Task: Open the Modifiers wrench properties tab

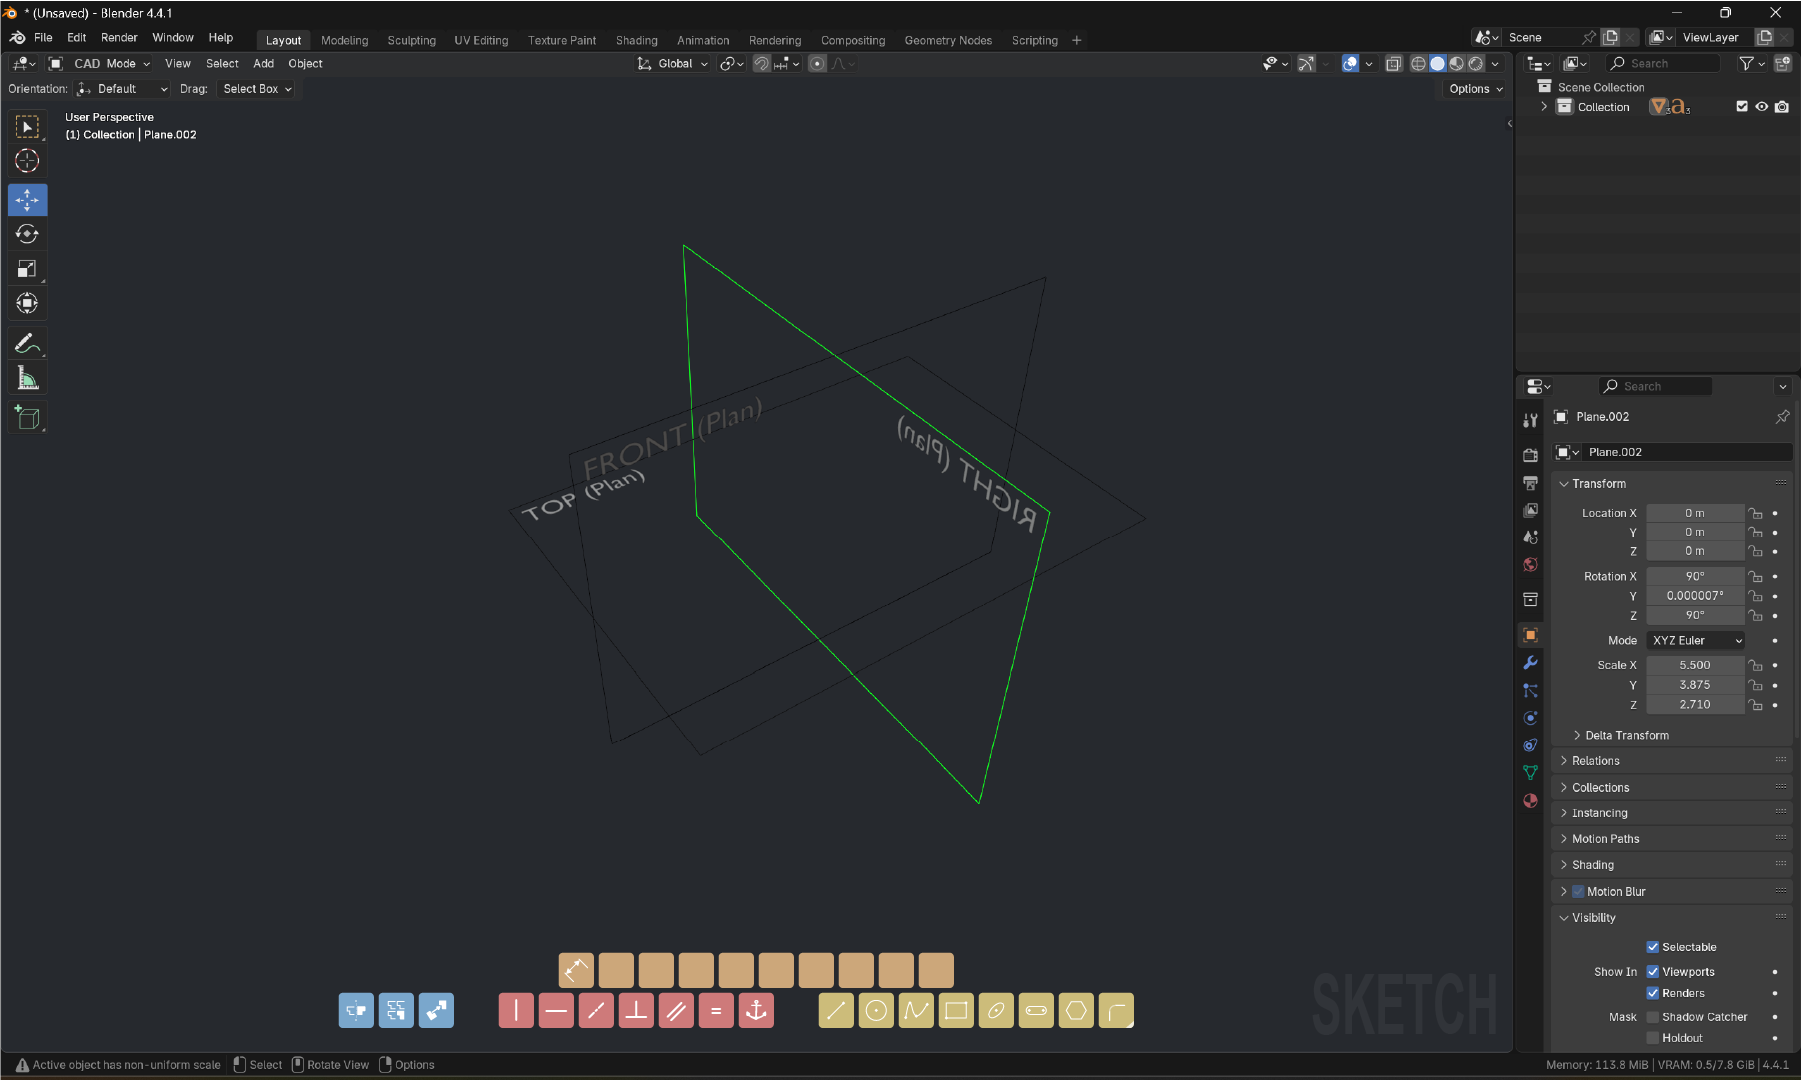Action: coord(1530,663)
